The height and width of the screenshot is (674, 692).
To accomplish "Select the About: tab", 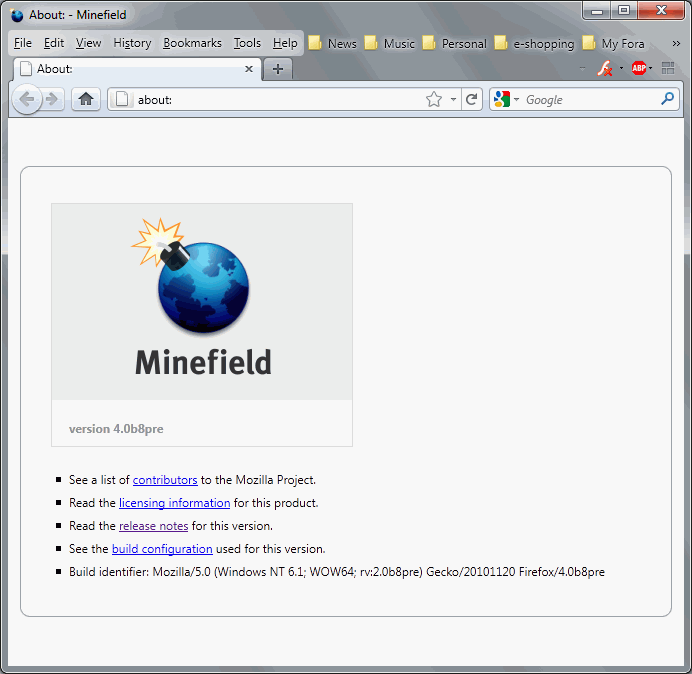I will pos(137,69).
